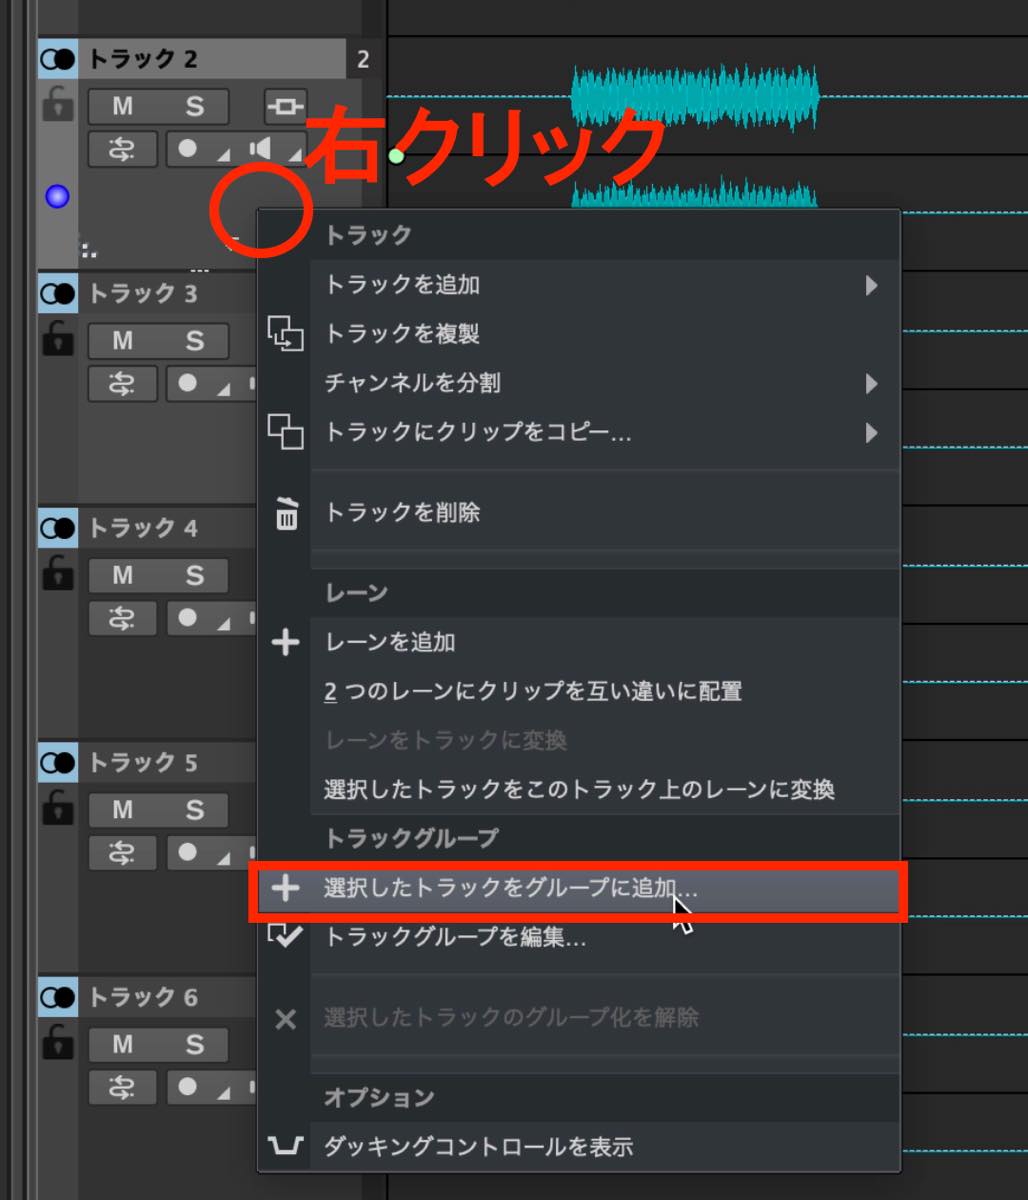
Task: Select 選択したトラックをグループに追加… menu item
Action: tap(580, 888)
